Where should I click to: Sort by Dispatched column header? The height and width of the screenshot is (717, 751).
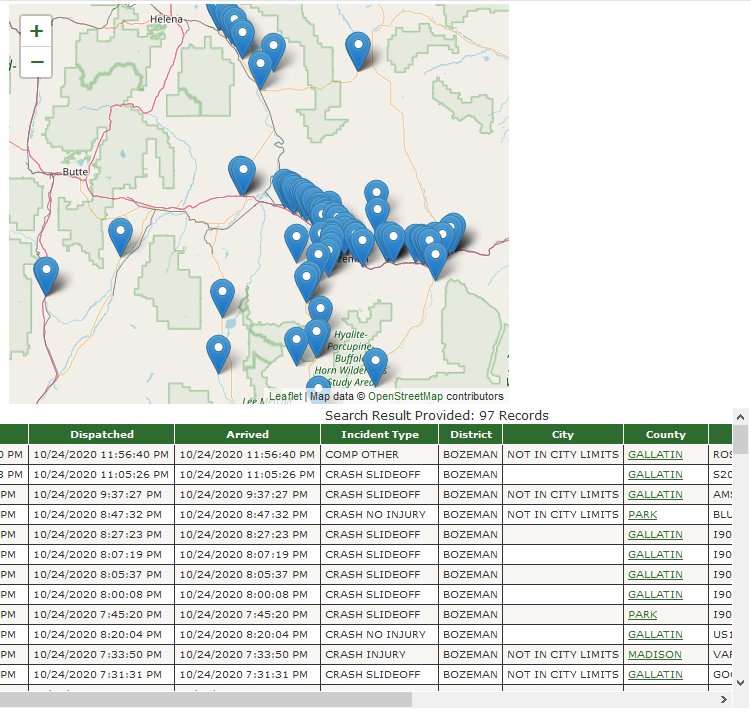pos(102,434)
